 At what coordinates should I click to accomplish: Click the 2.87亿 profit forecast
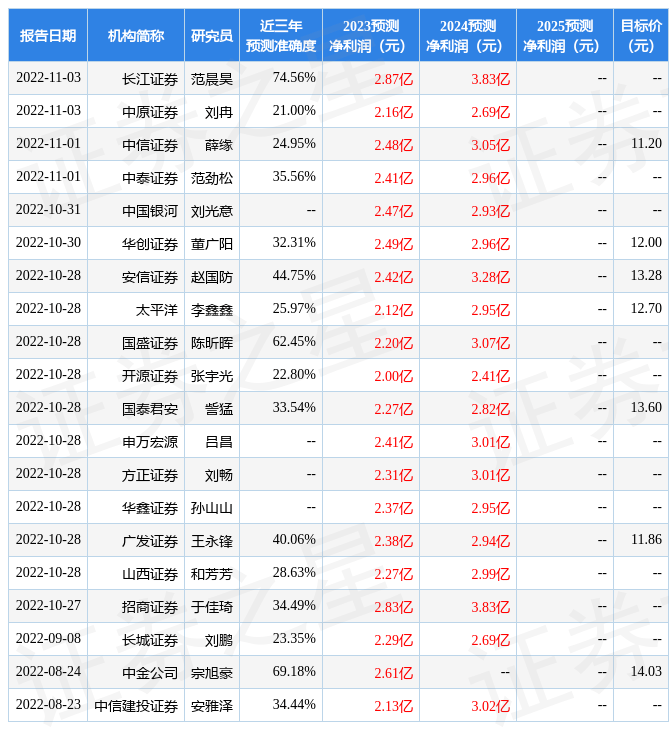[394, 79]
